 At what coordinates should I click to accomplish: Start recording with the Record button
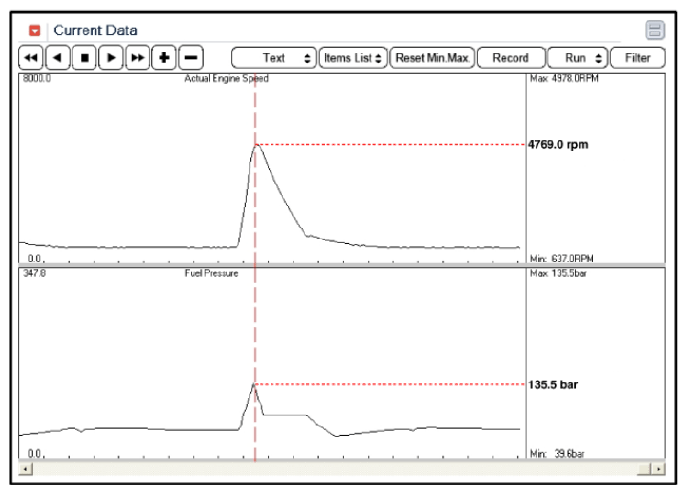click(x=511, y=58)
